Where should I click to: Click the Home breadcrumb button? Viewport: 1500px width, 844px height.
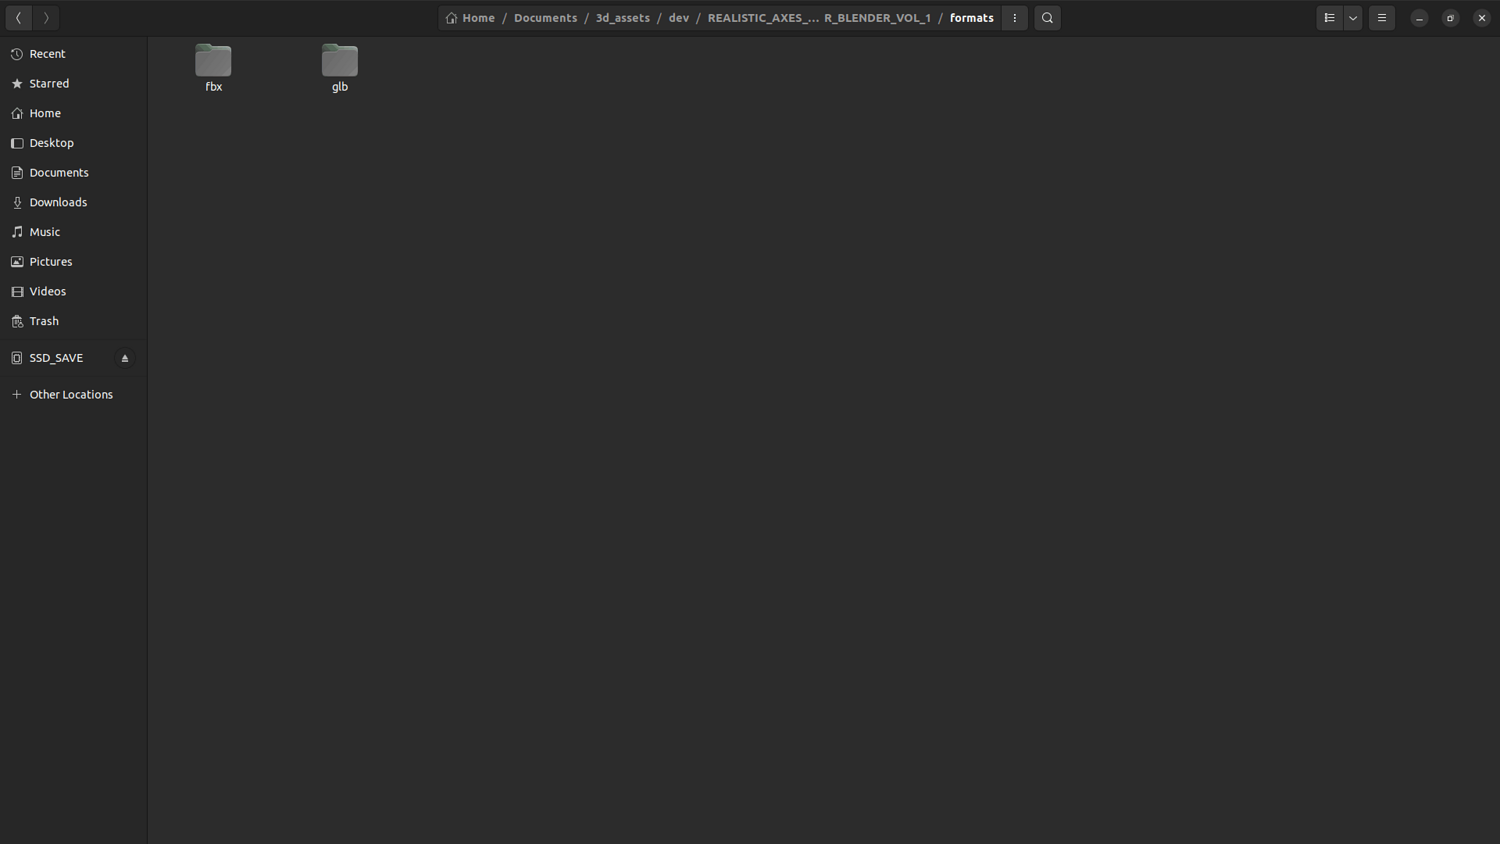(x=470, y=18)
